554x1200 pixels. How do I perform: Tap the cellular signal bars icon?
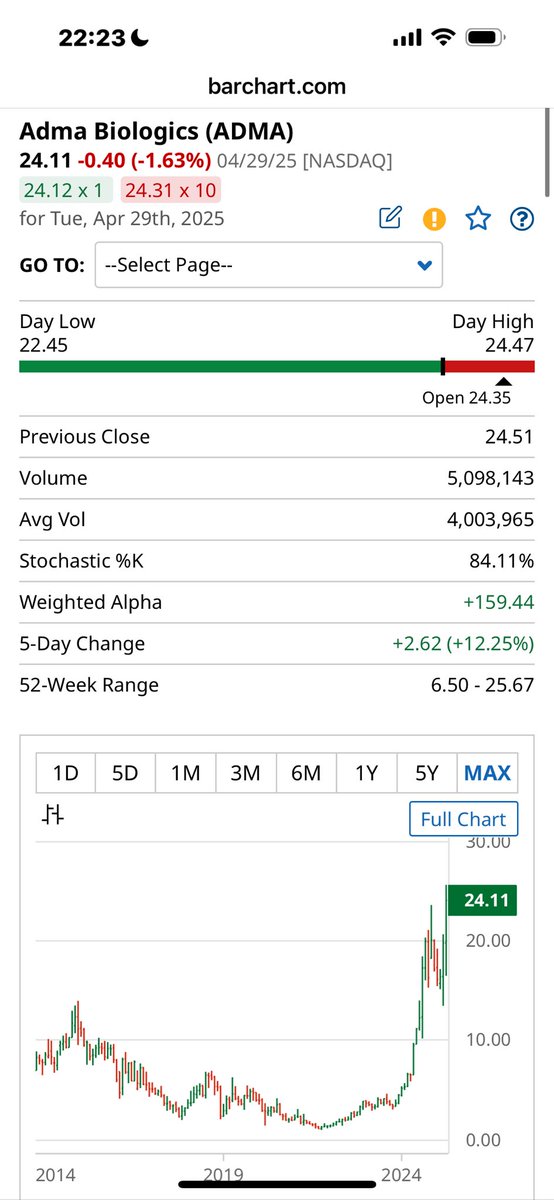[407, 38]
